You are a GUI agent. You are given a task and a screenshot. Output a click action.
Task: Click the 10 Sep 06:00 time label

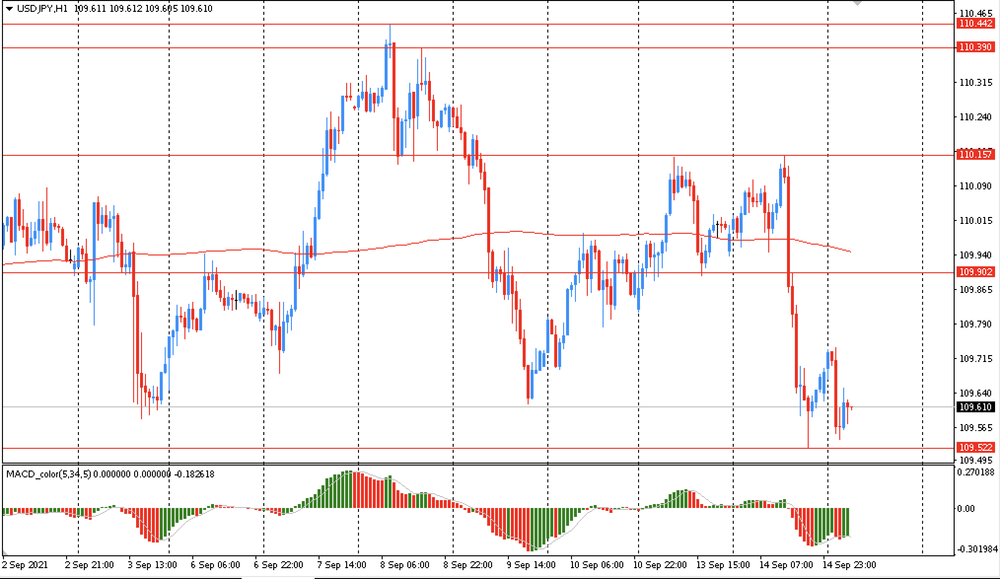pyautogui.click(x=596, y=565)
